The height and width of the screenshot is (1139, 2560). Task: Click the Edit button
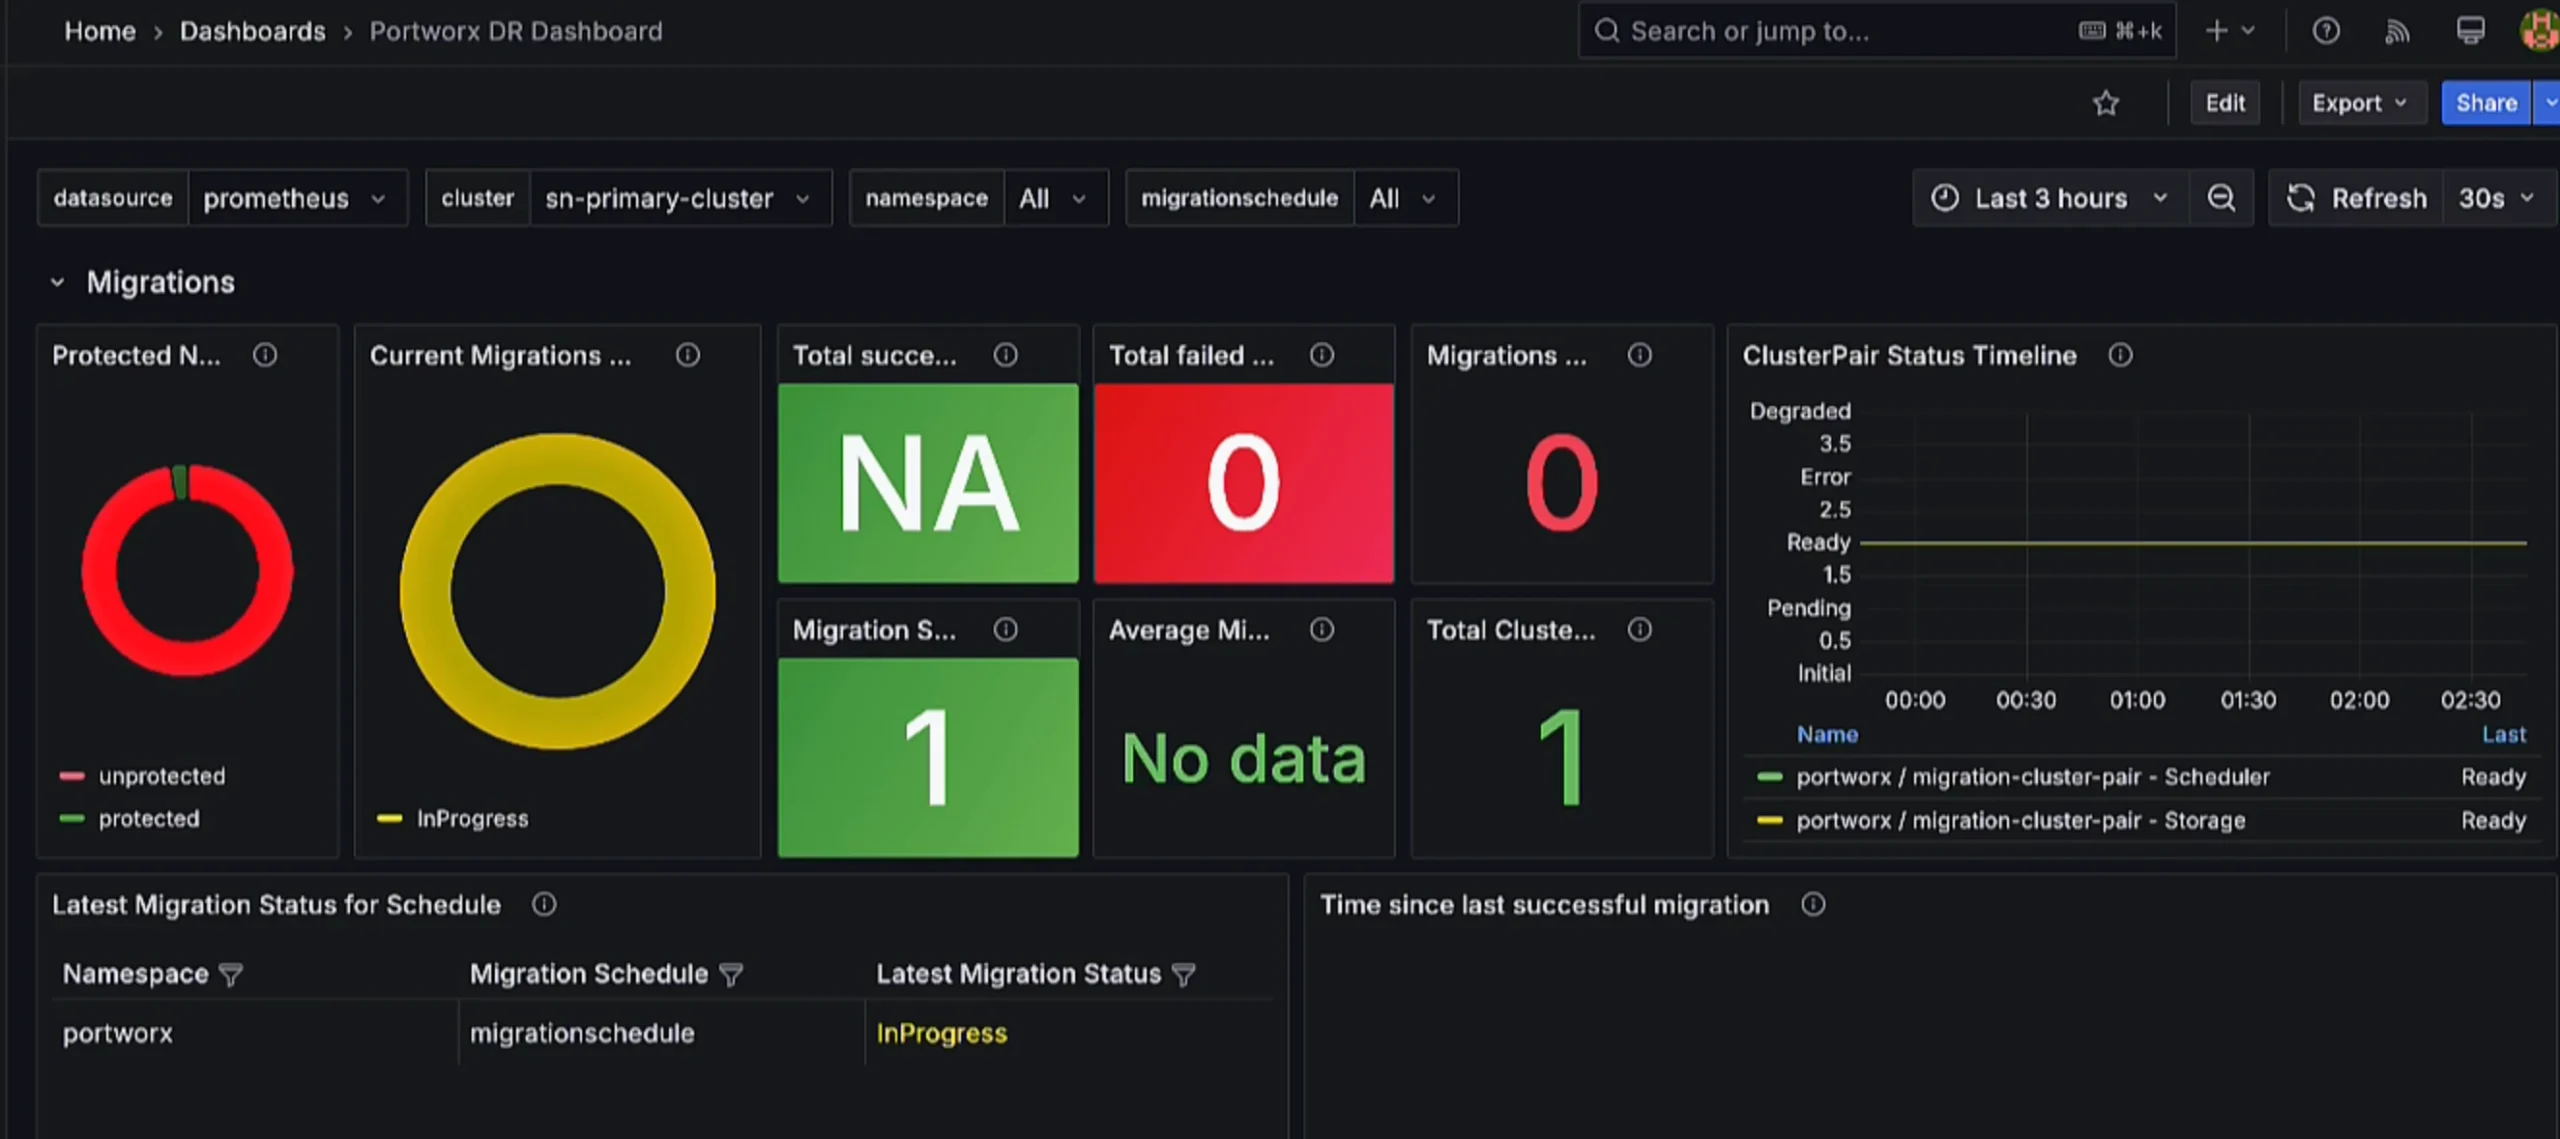[2225, 103]
